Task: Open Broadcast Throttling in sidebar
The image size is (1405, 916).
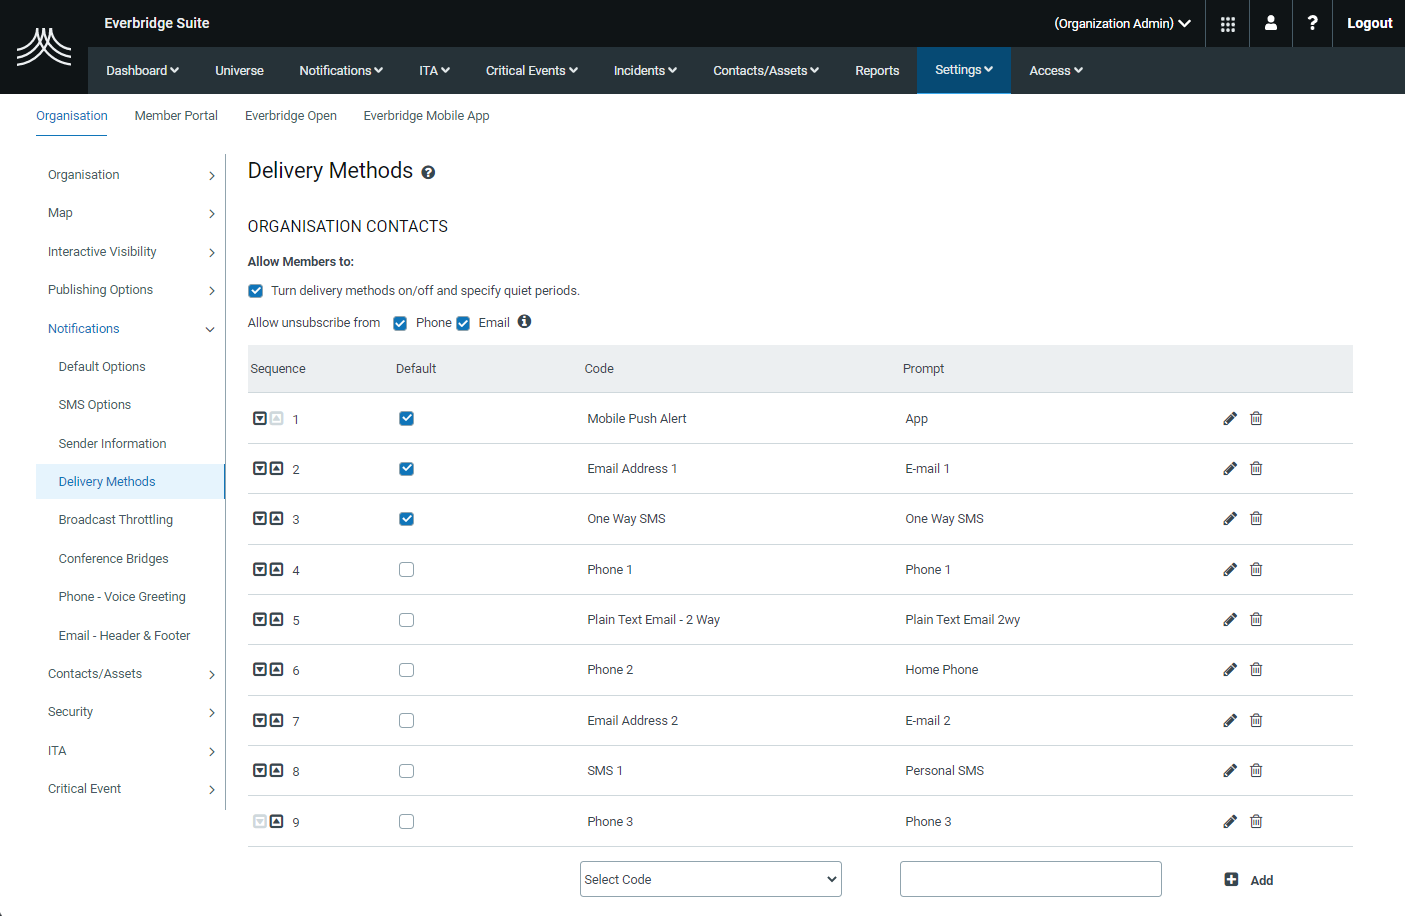Action: tap(116, 520)
